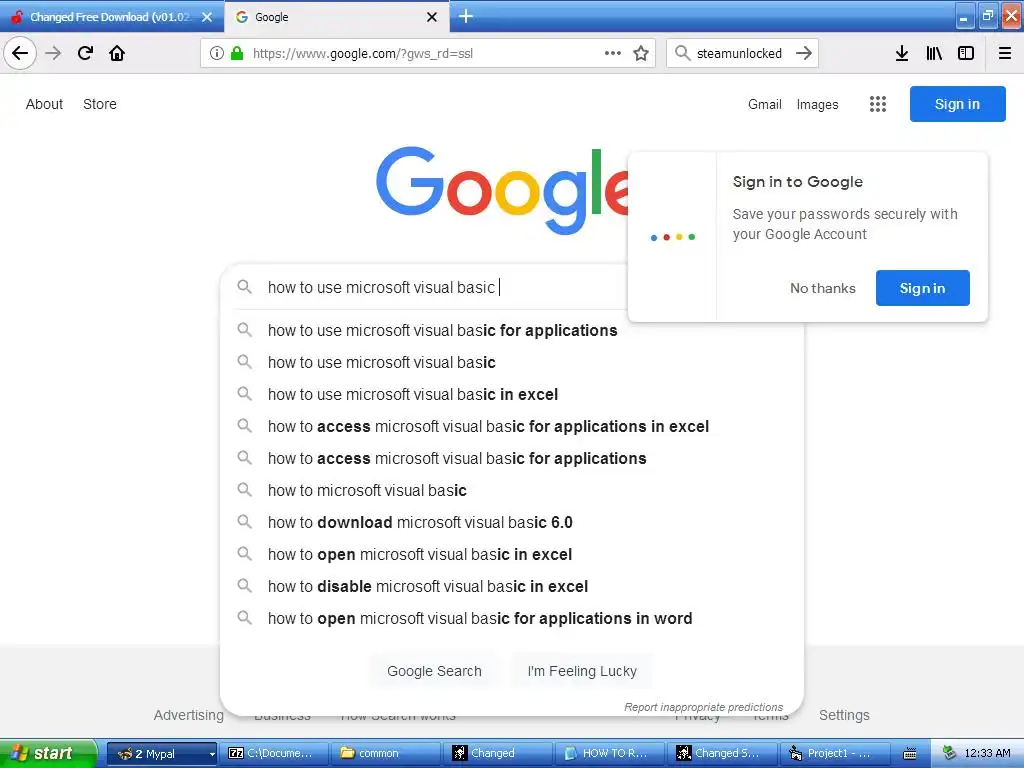Open the common folder taskbar item
The image size is (1024, 768).
385,753
